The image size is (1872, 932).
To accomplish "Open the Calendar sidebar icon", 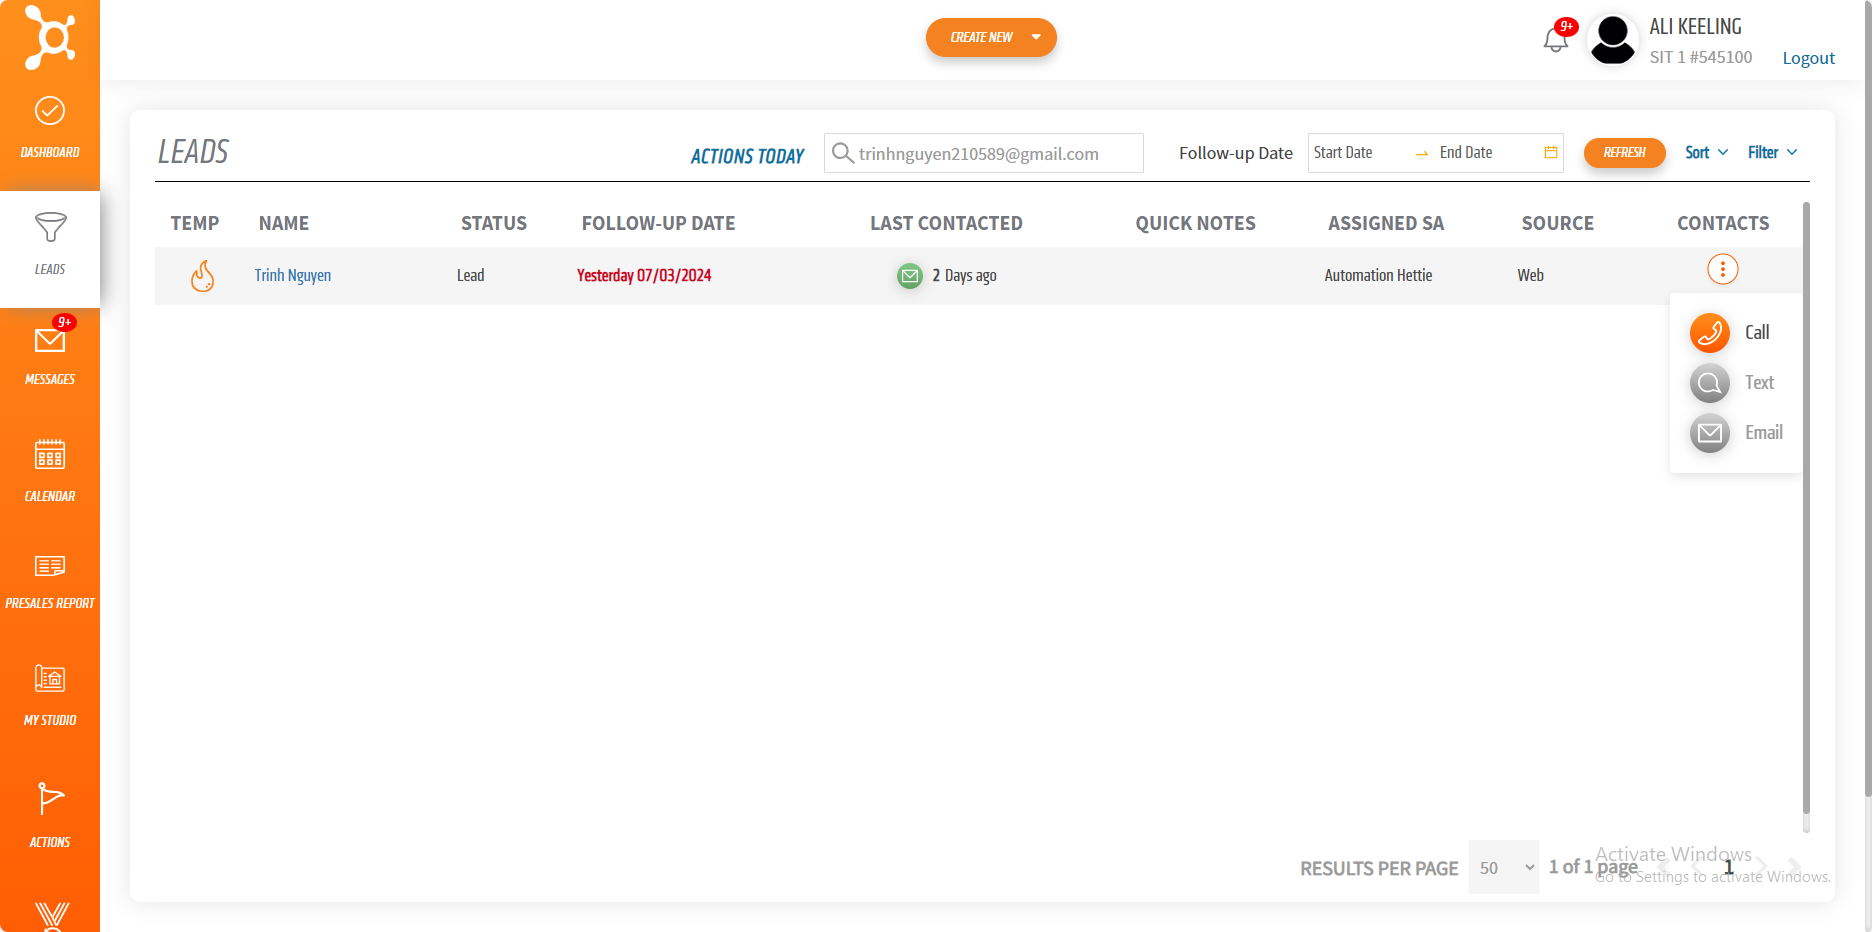I will (50, 454).
